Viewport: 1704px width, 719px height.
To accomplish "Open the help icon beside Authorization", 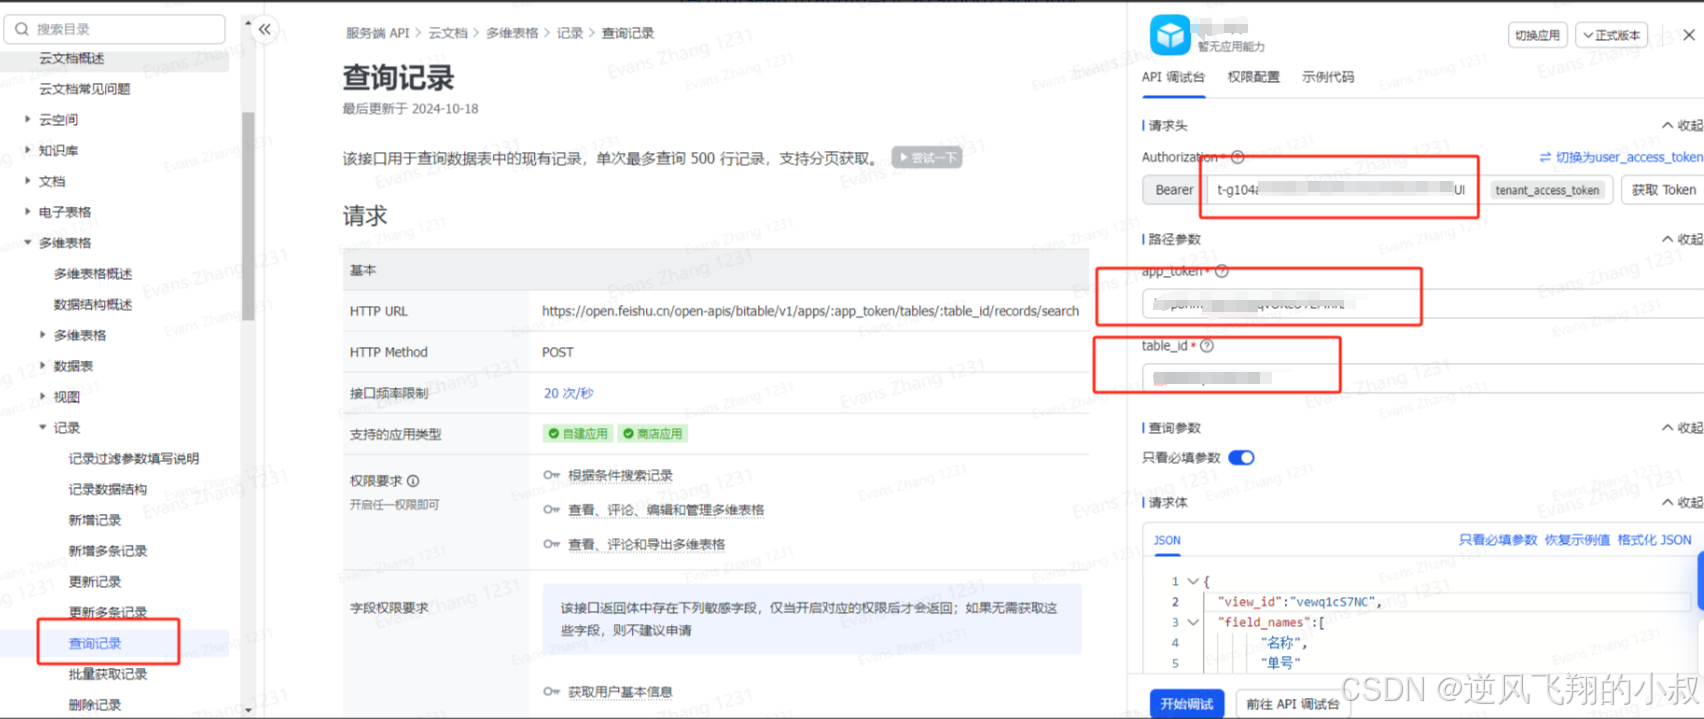I will pyautogui.click(x=1237, y=157).
